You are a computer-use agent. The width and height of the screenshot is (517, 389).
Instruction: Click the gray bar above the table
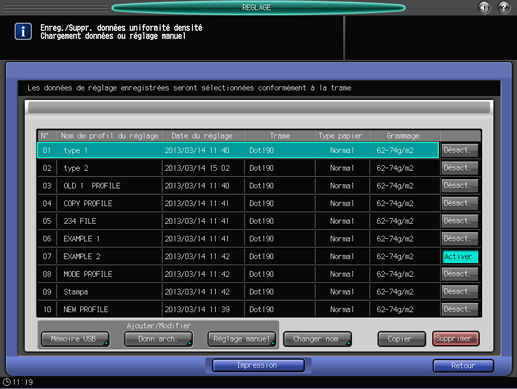pyautogui.click(x=259, y=108)
